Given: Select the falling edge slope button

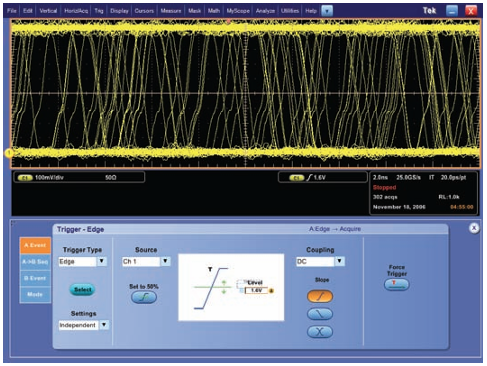Looking at the screenshot, I should (x=320, y=314).
